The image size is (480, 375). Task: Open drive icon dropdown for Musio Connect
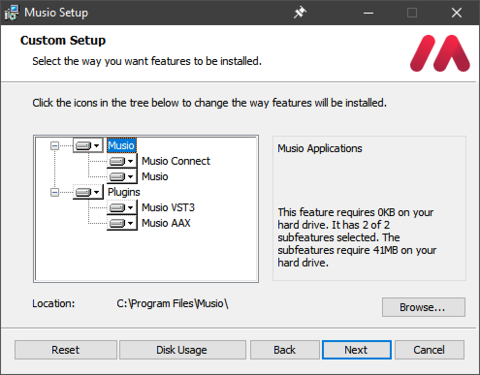point(122,161)
